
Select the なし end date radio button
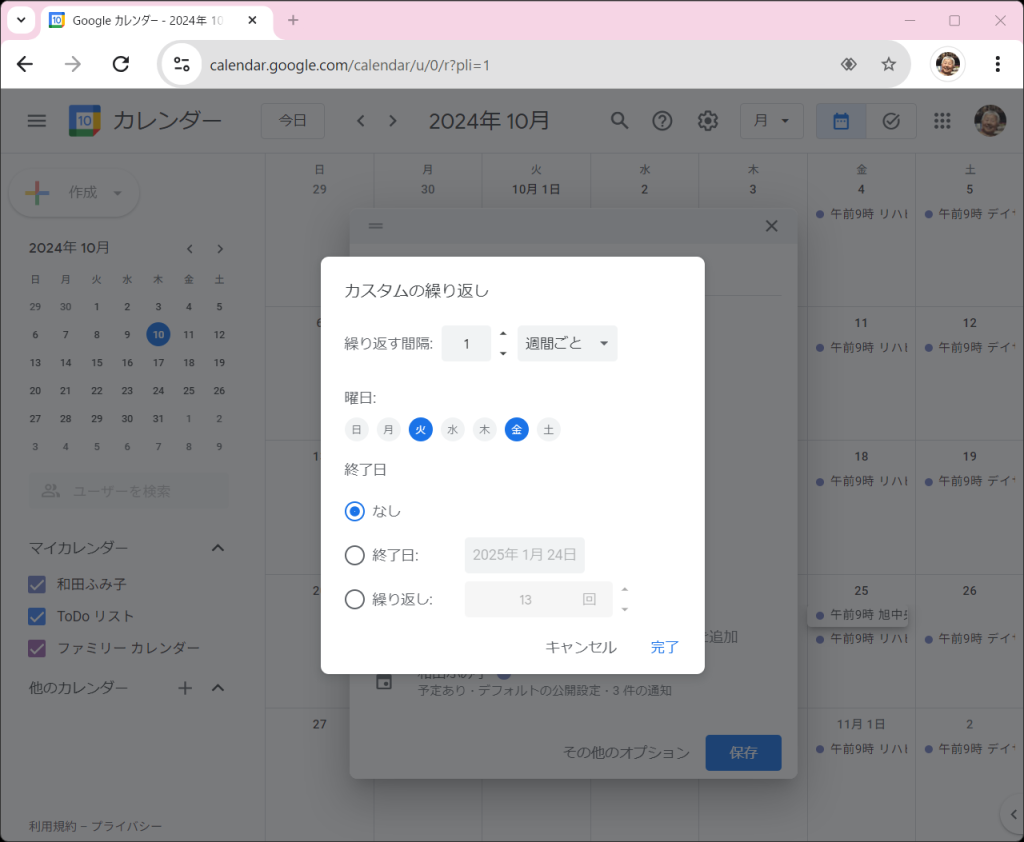click(354, 511)
